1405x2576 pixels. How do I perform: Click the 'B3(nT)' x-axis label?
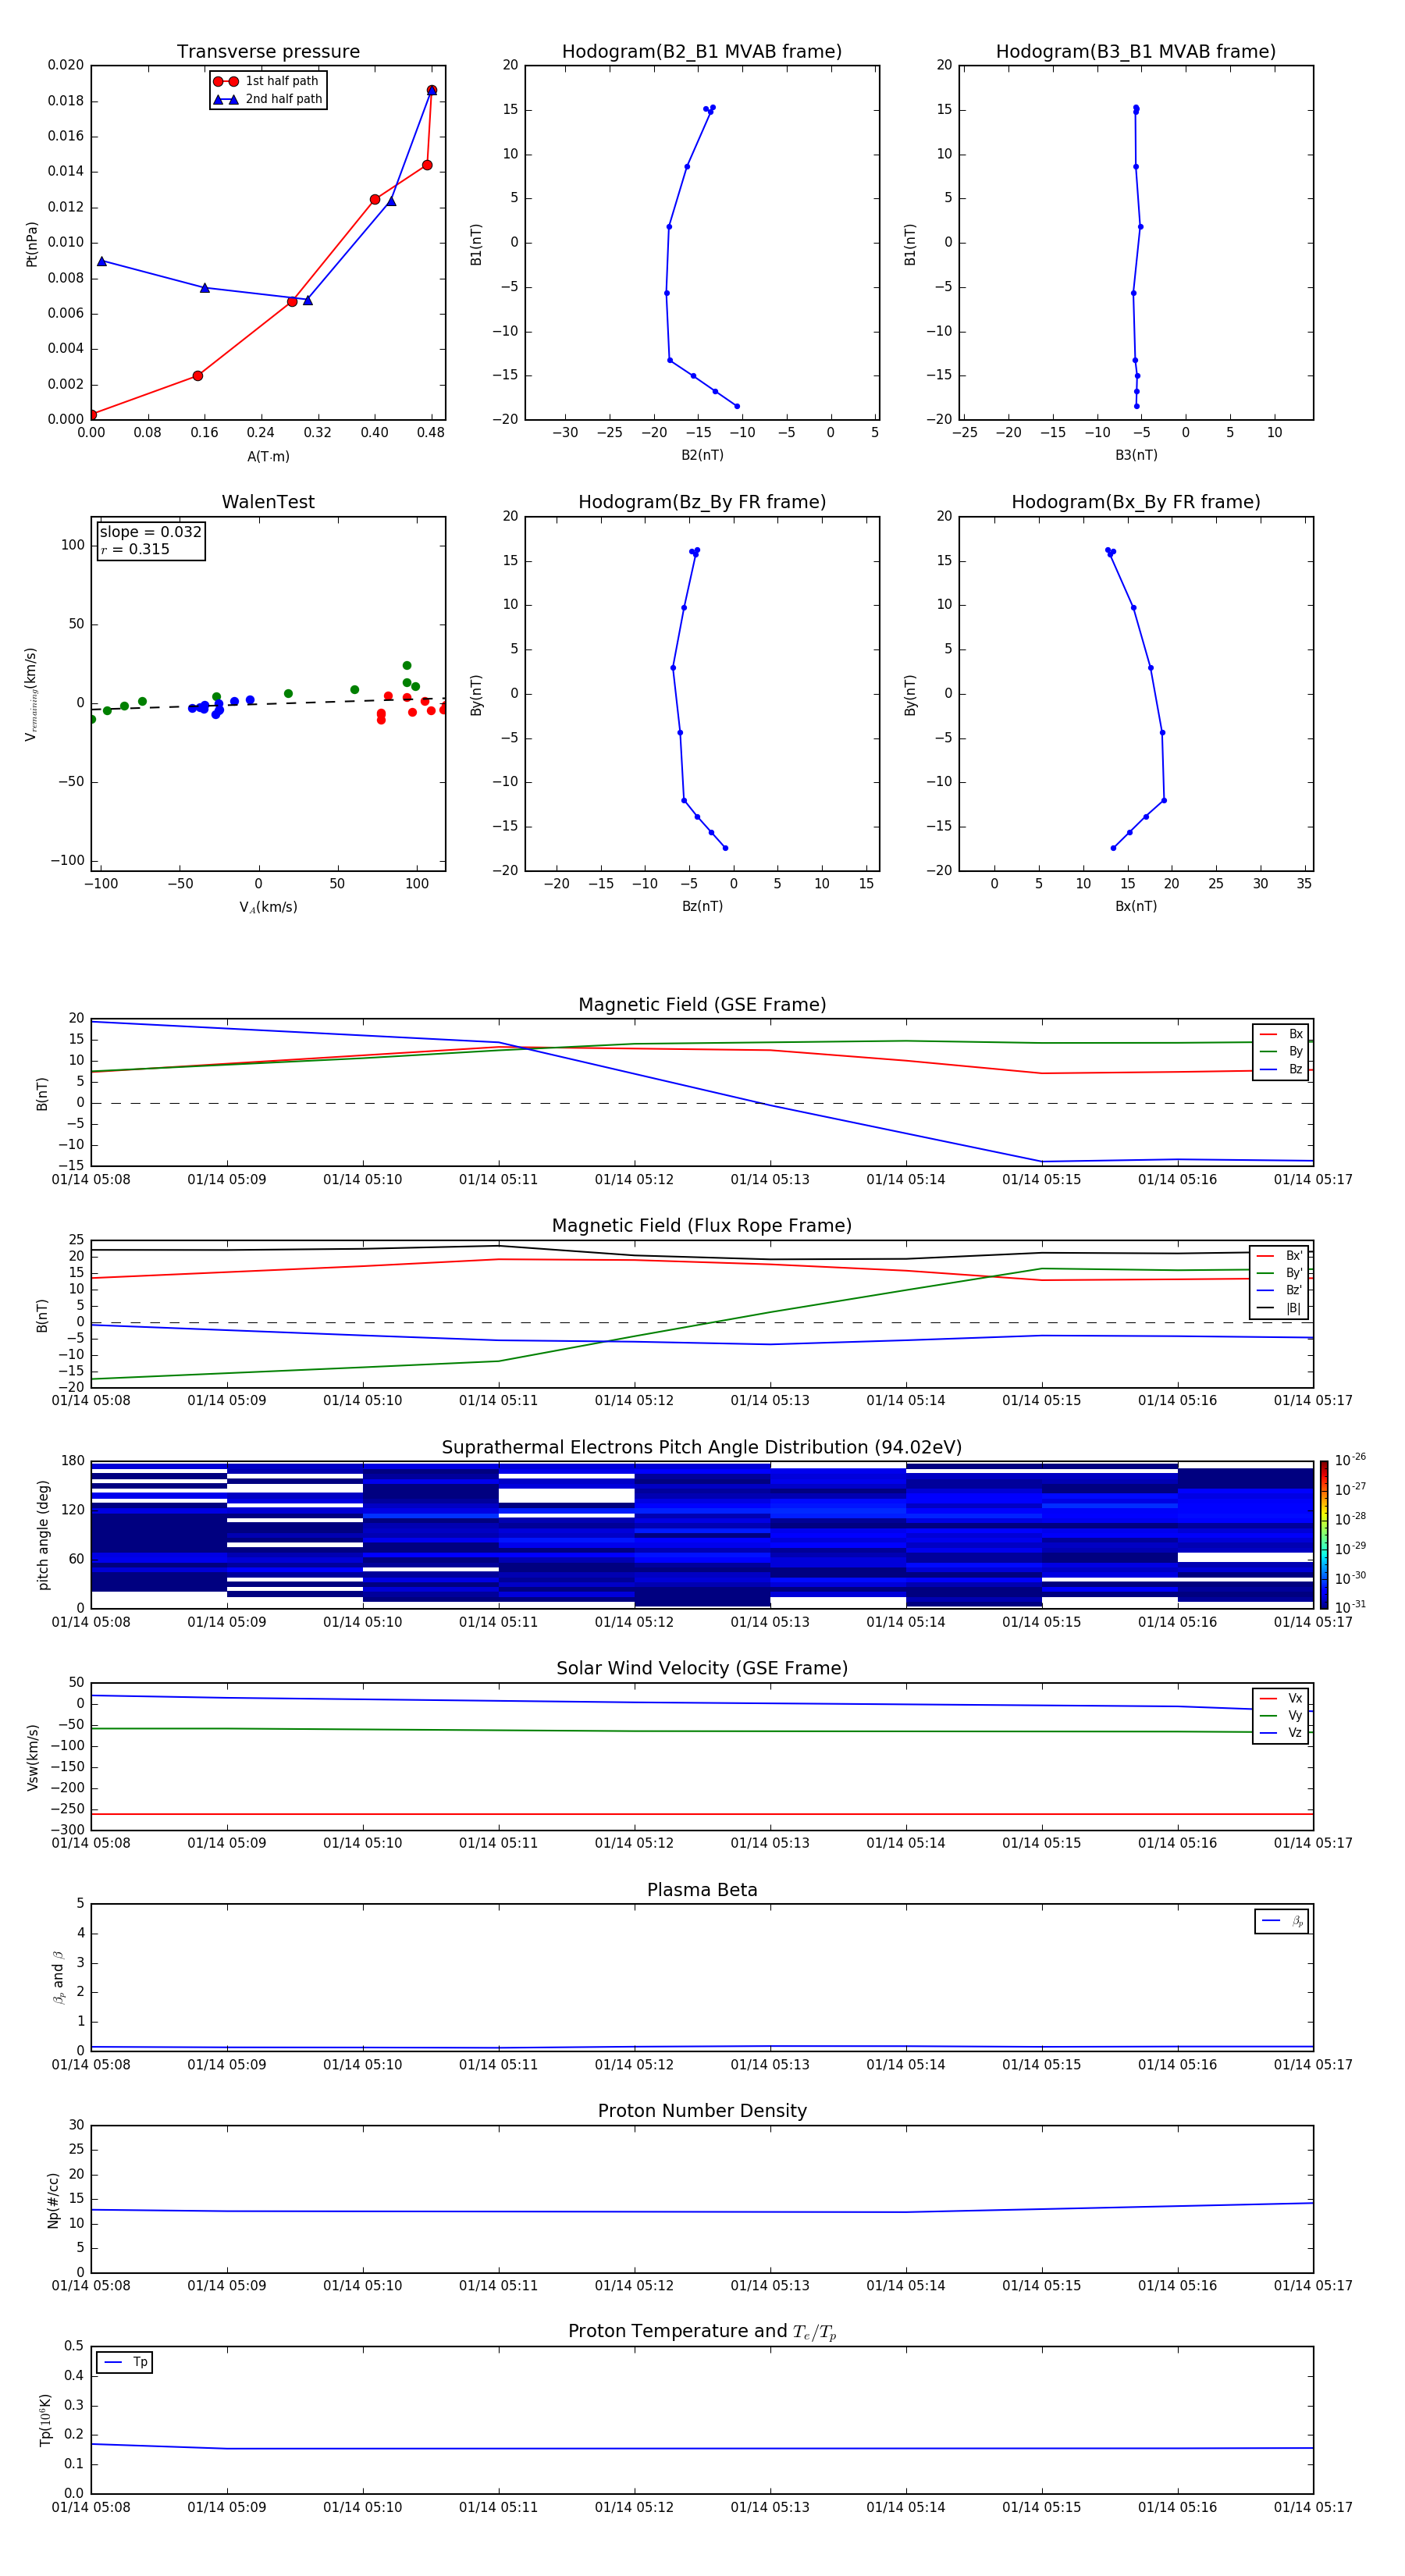pos(1136,455)
